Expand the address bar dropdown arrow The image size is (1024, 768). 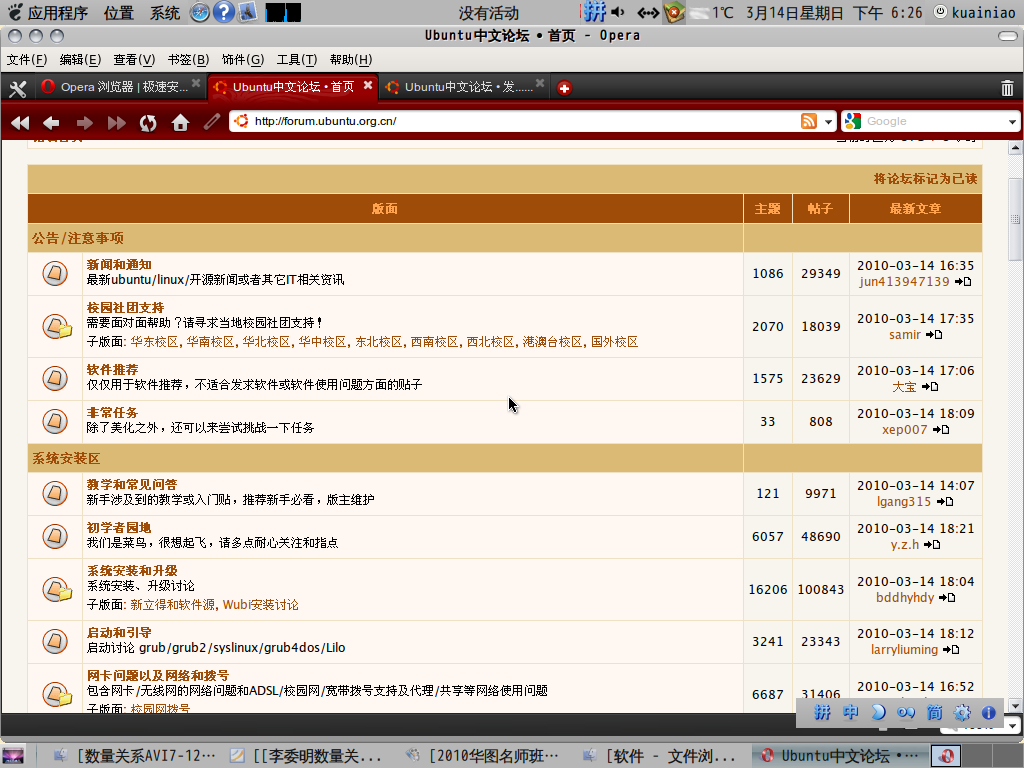pos(828,121)
